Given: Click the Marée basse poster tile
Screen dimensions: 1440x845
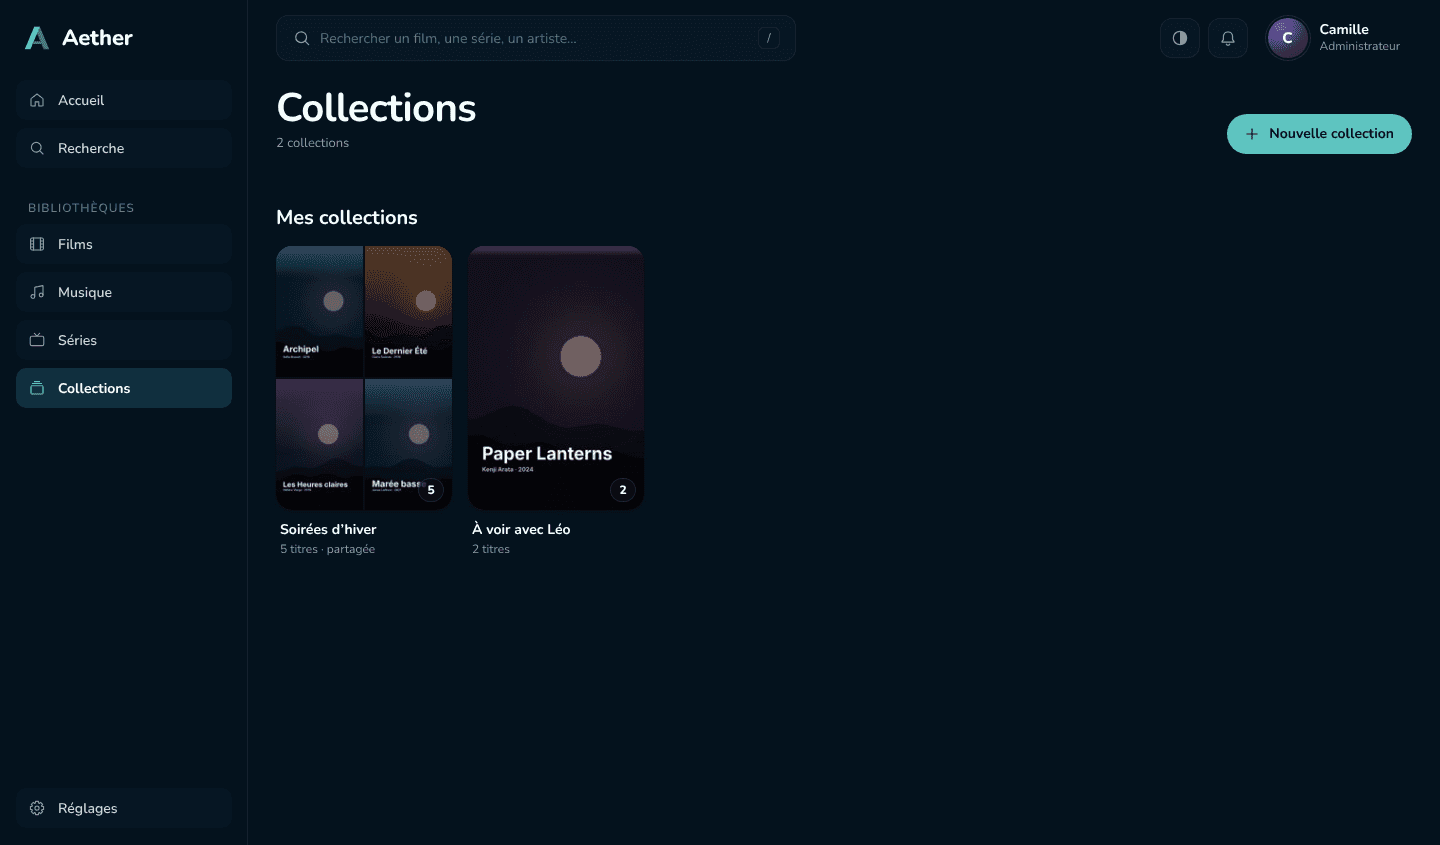Looking at the screenshot, I should [x=409, y=444].
